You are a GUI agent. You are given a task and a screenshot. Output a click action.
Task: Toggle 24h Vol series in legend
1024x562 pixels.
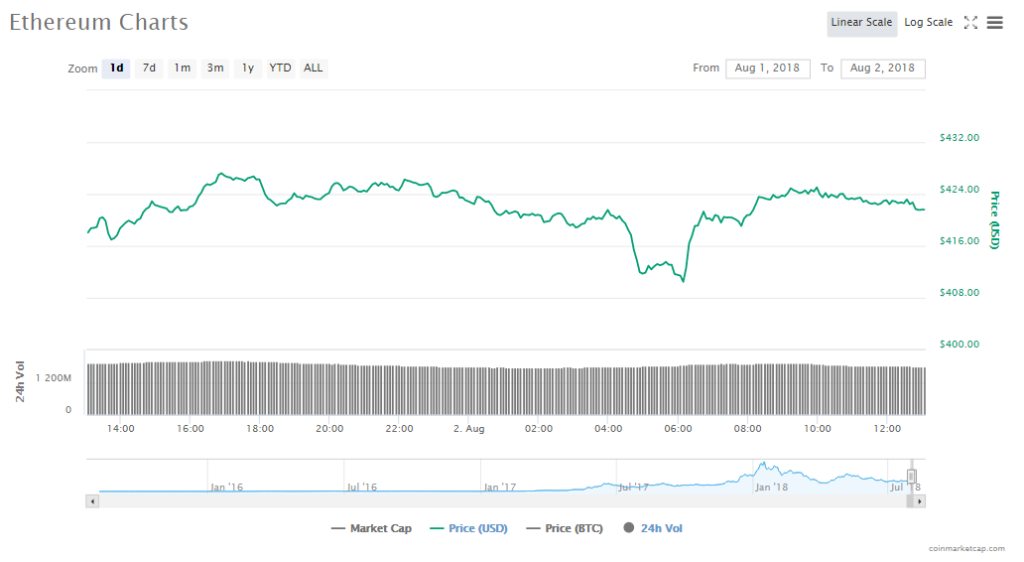coord(653,528)
